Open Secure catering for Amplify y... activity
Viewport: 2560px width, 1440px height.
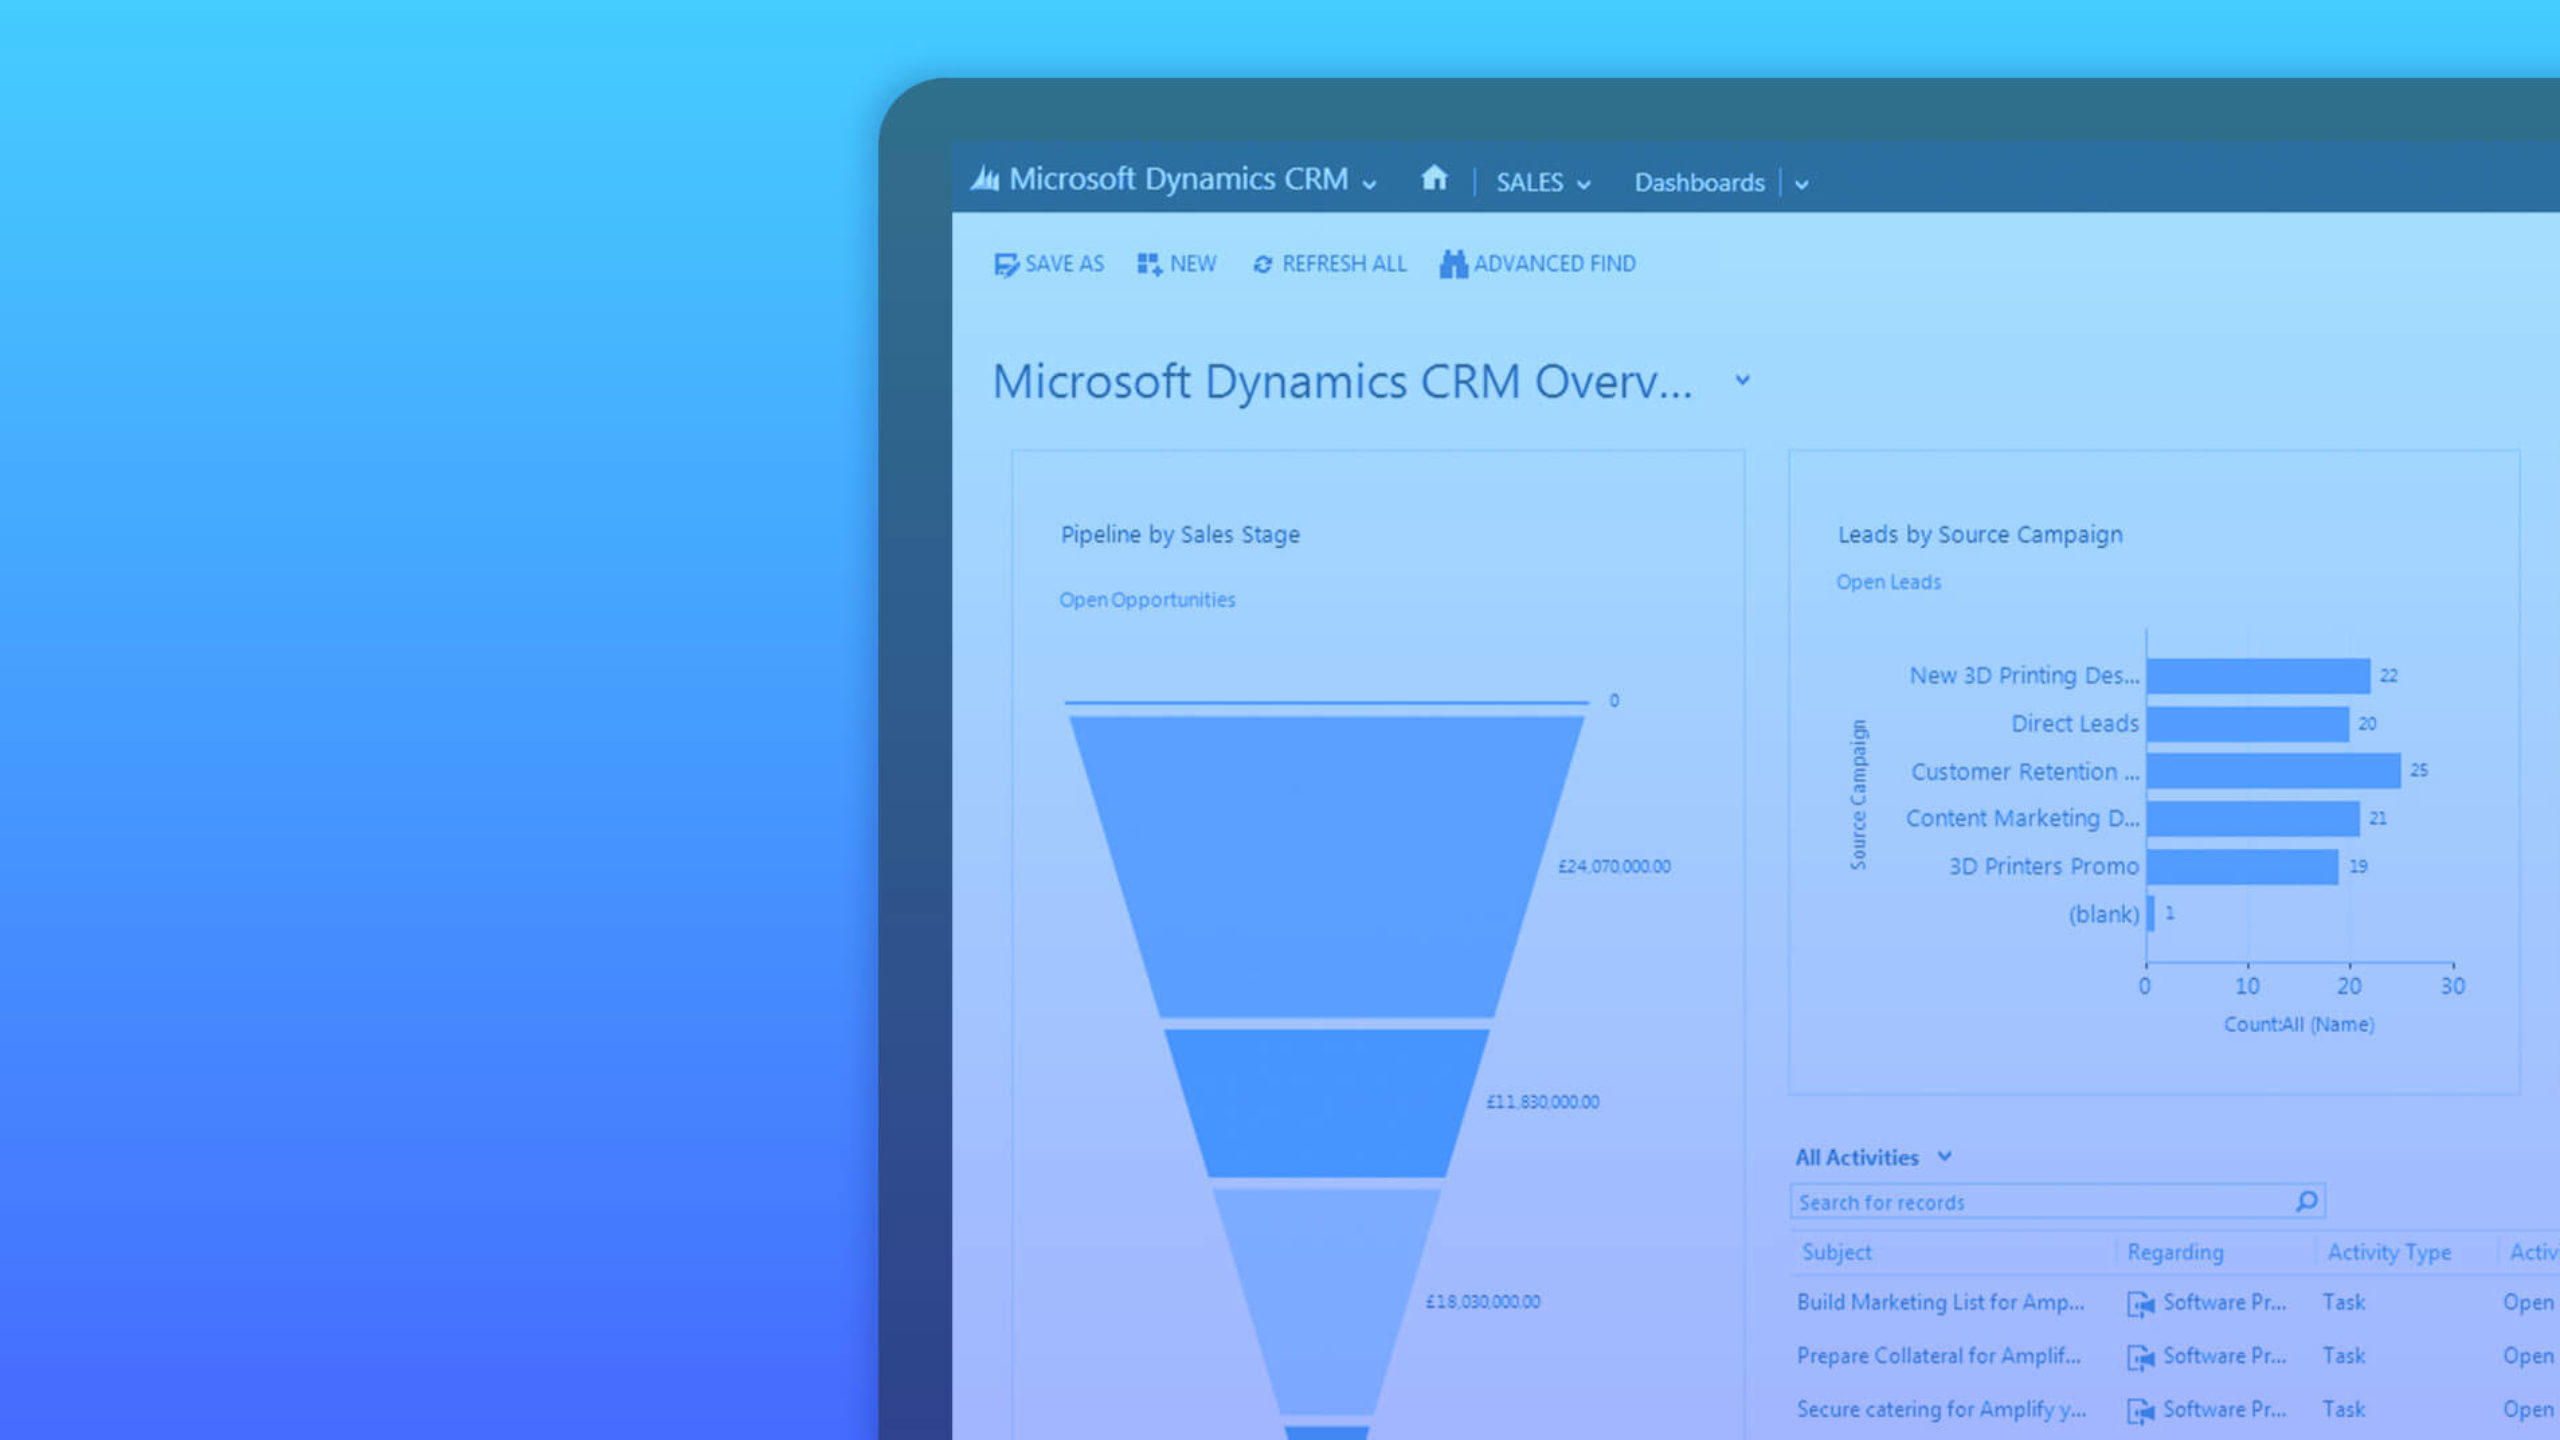pos(1941,1409)
